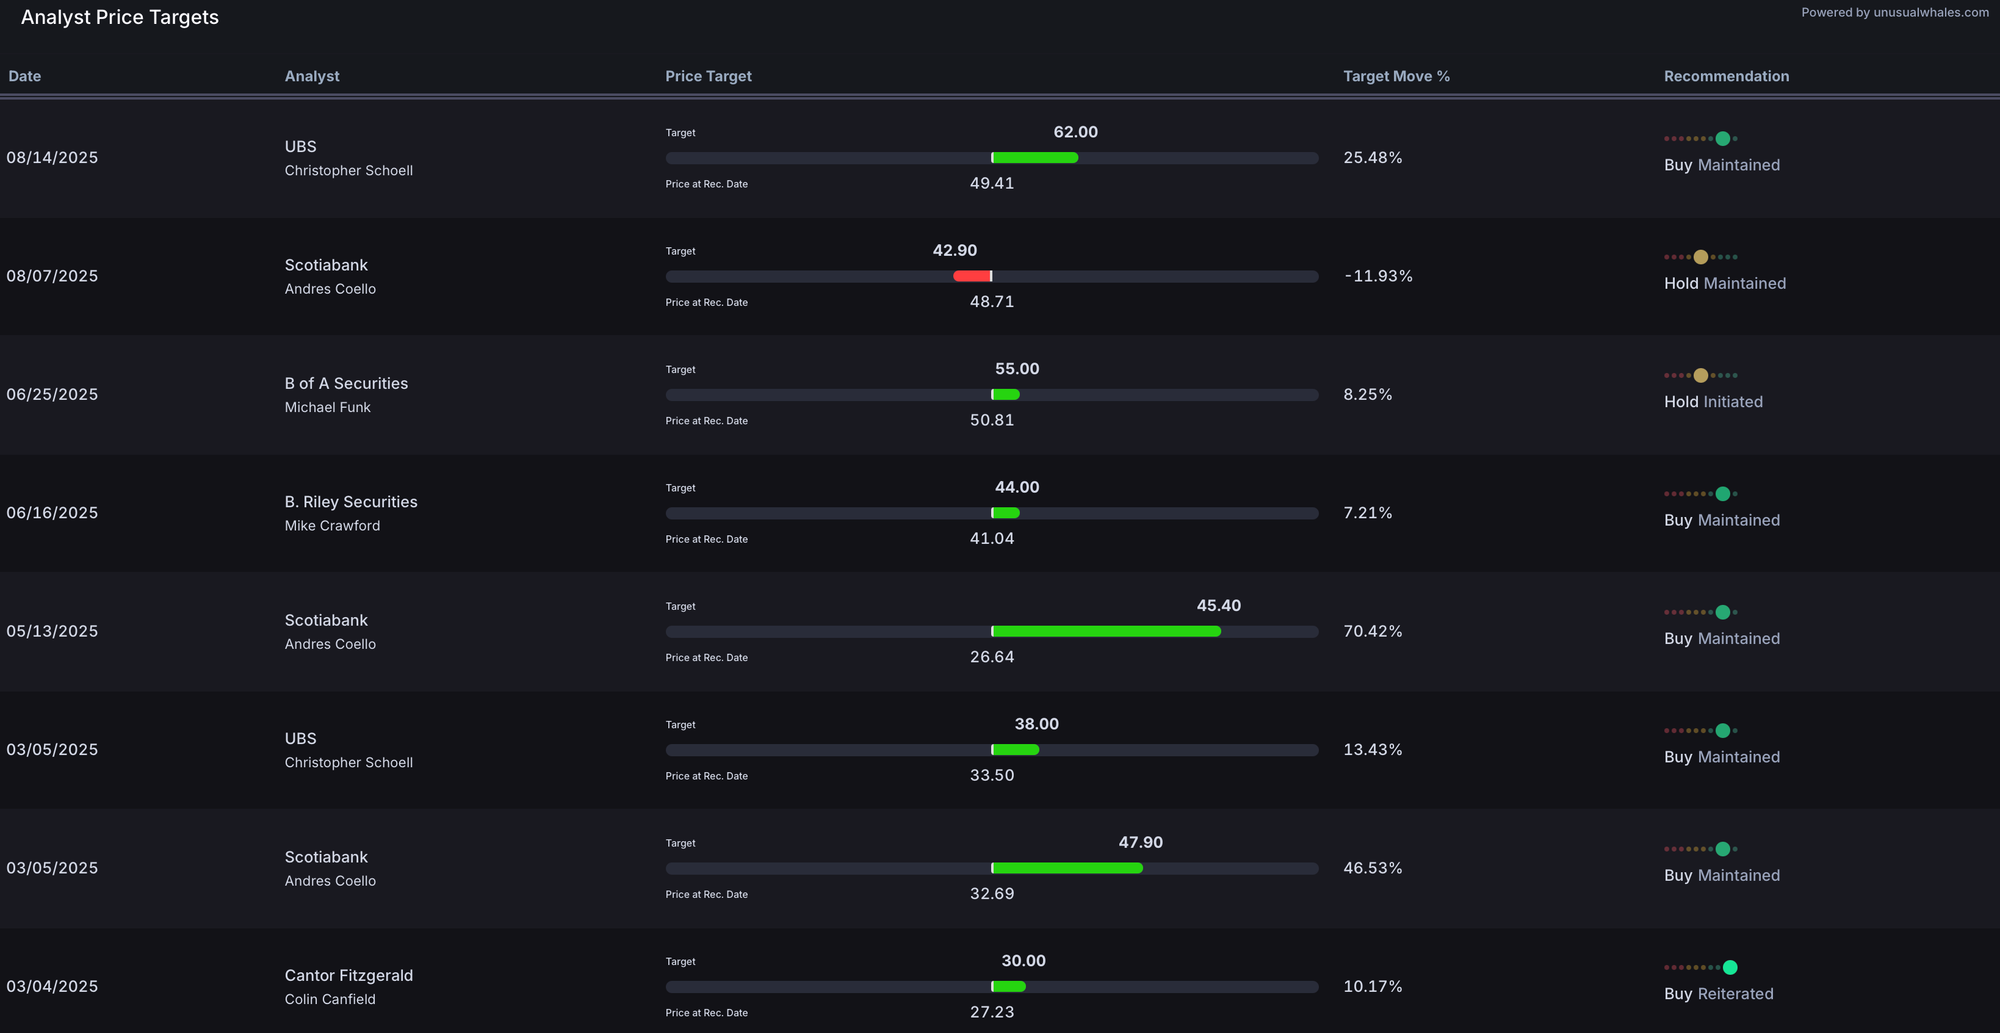Select the 06/16/2025 date cell

(x=52, y=513)
